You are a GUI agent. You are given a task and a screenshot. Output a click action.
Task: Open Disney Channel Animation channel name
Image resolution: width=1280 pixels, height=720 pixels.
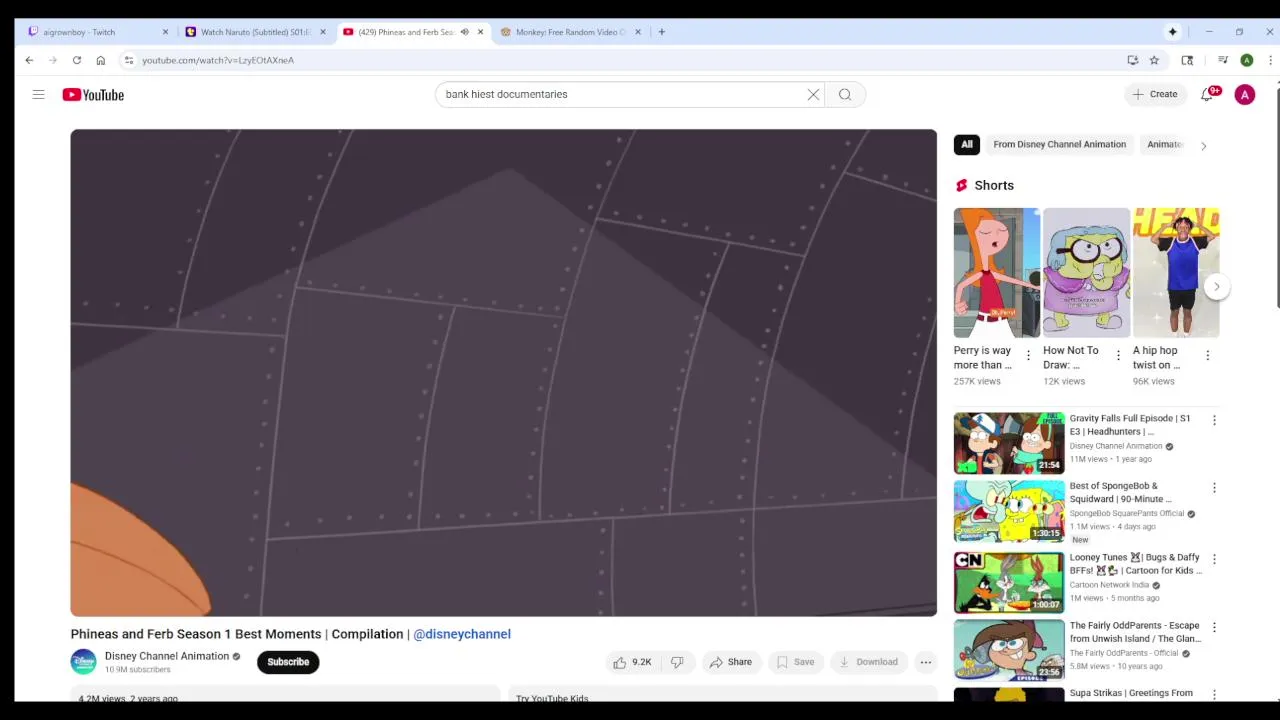click(167, 656)
